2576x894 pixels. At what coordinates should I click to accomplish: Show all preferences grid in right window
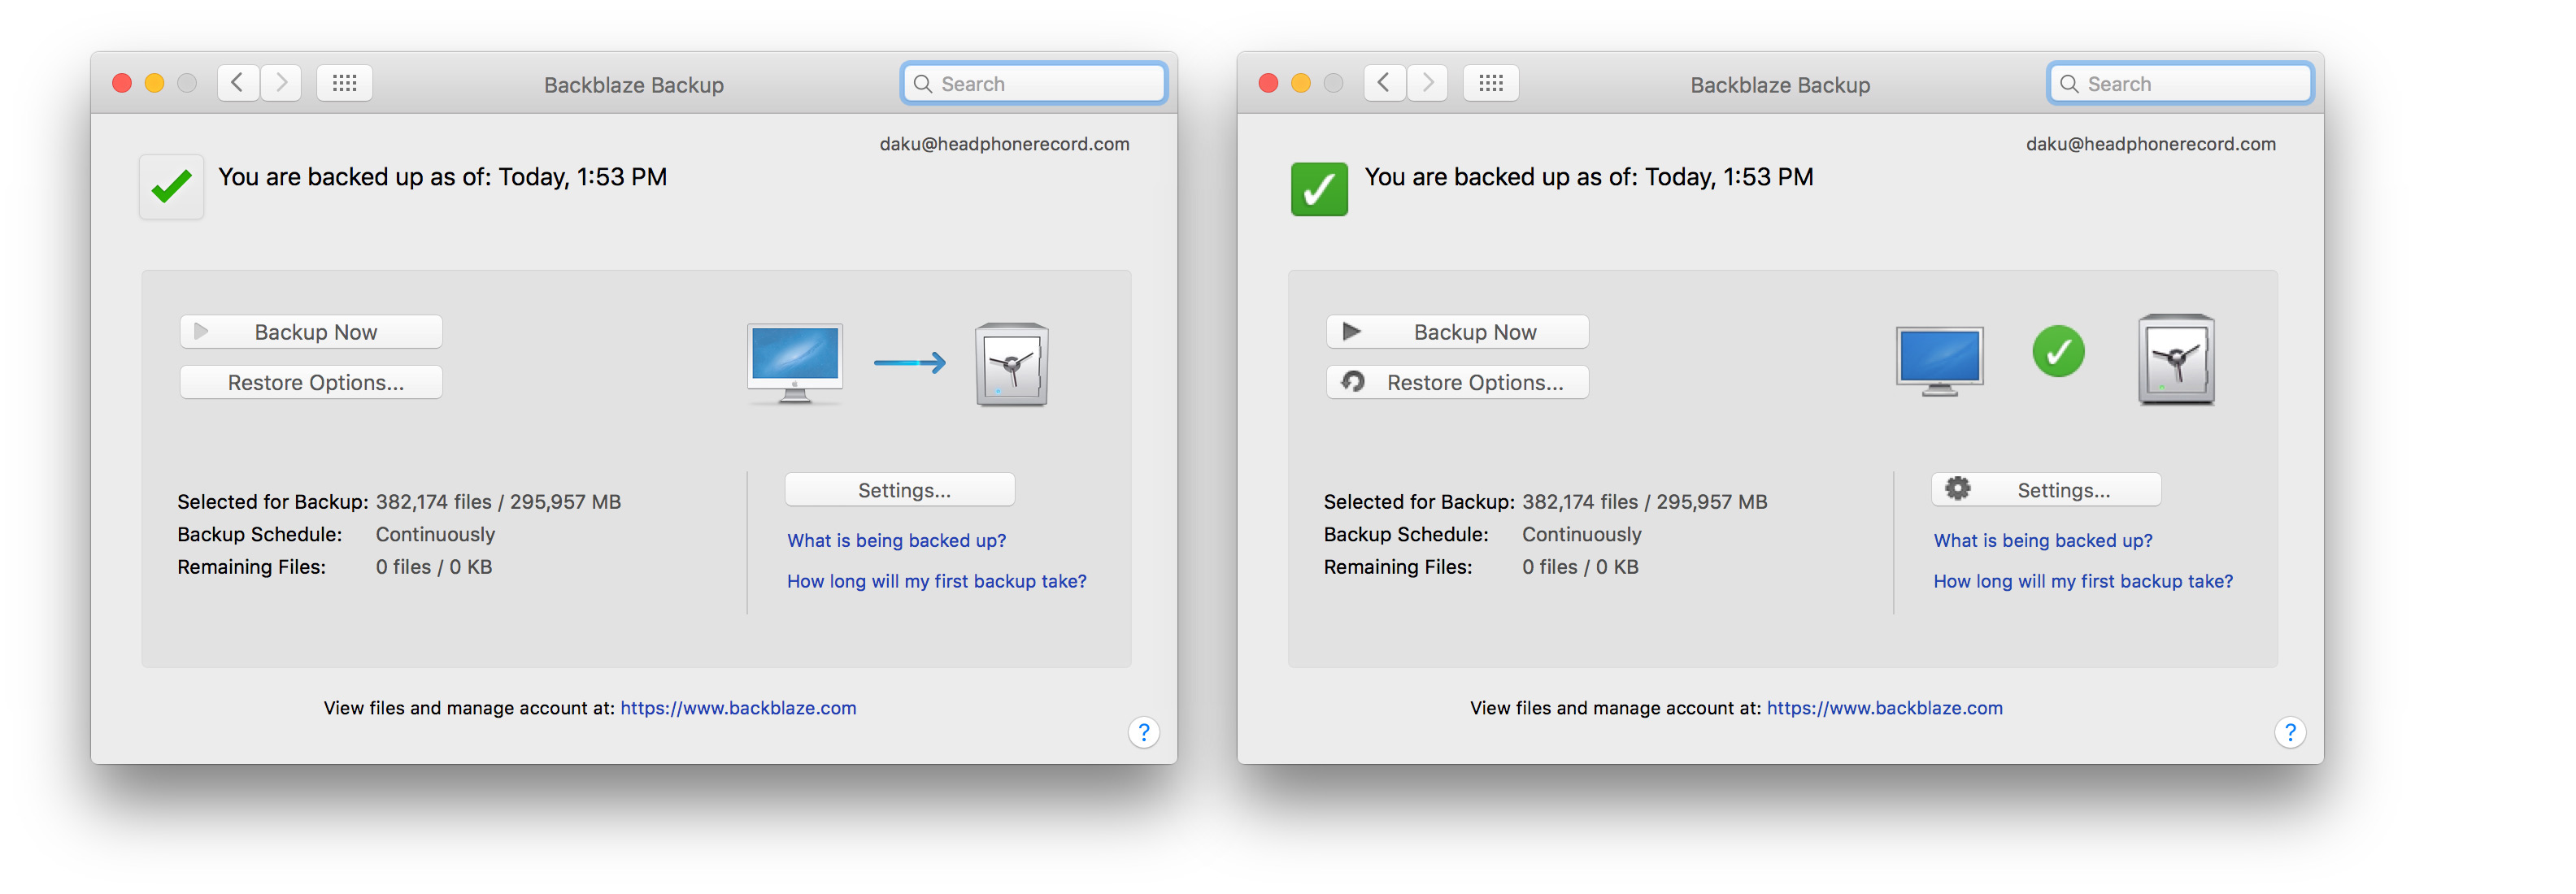pos(1491,83)
